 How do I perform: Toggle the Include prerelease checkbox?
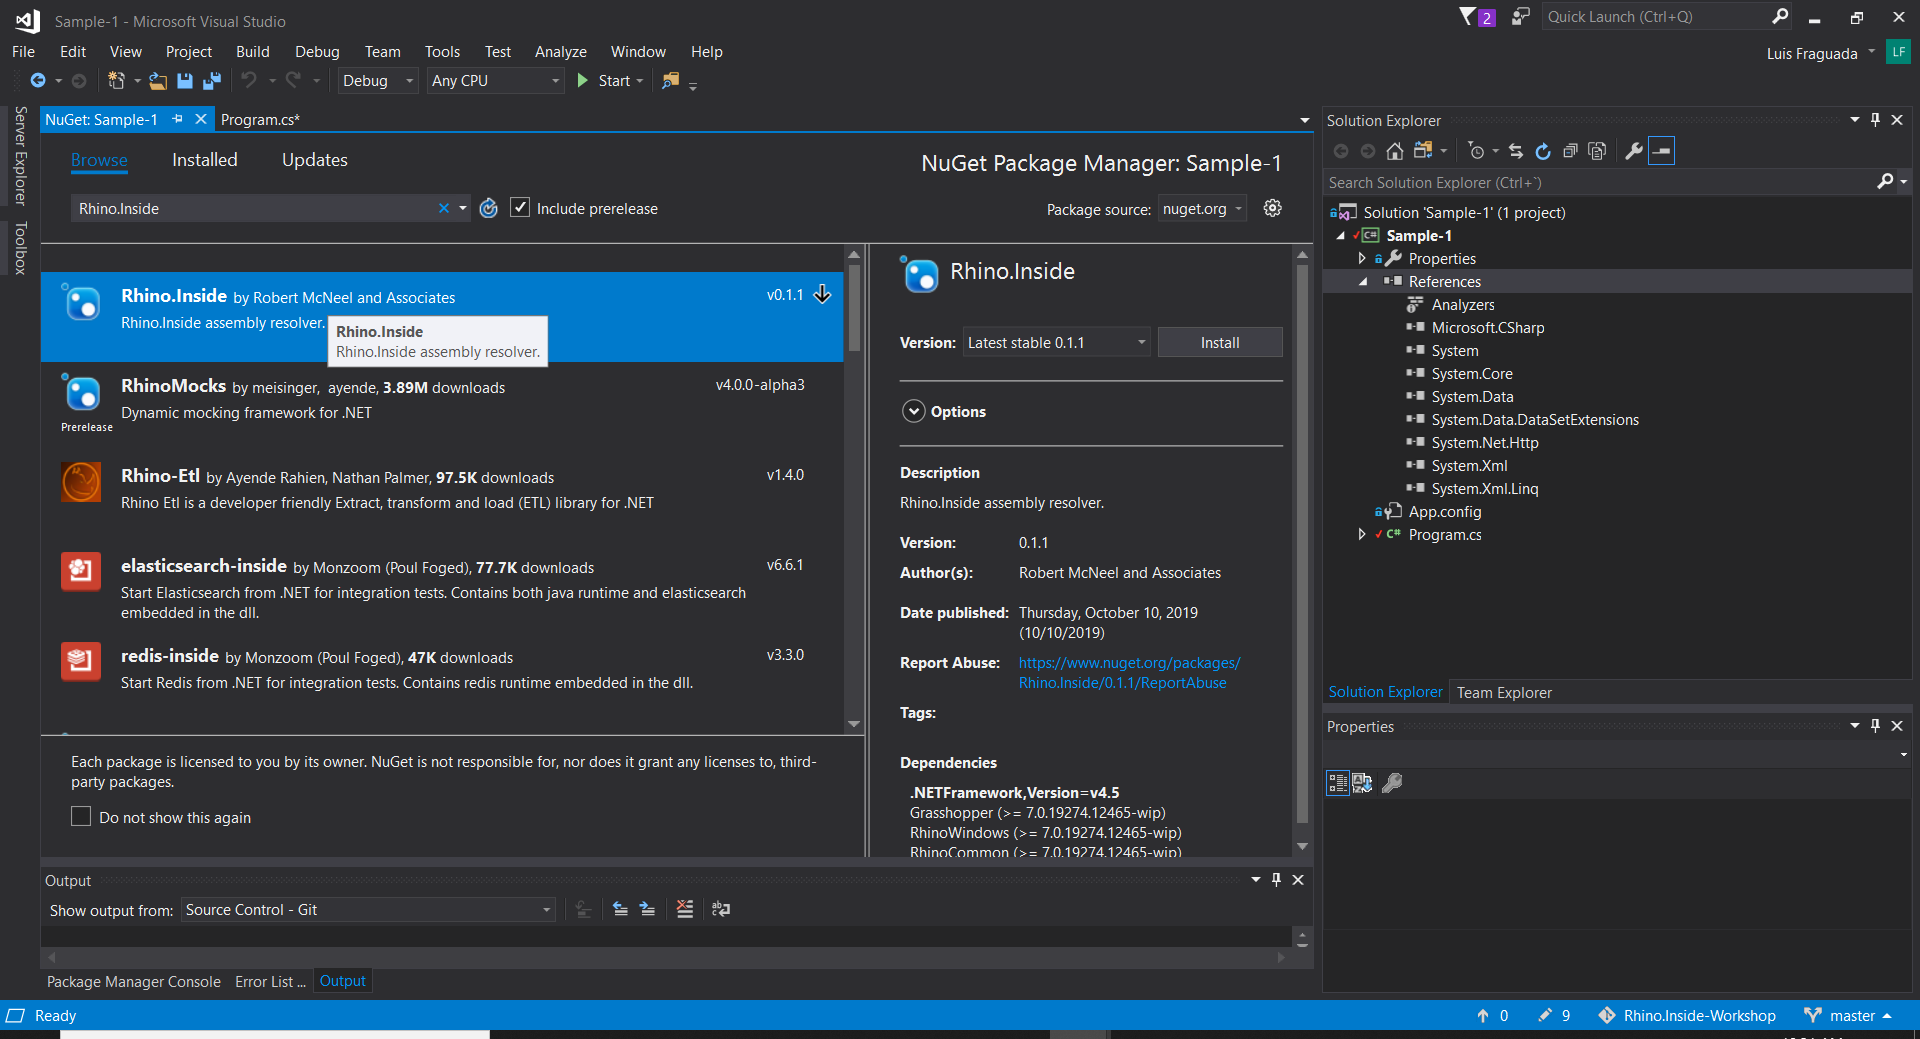520,207
